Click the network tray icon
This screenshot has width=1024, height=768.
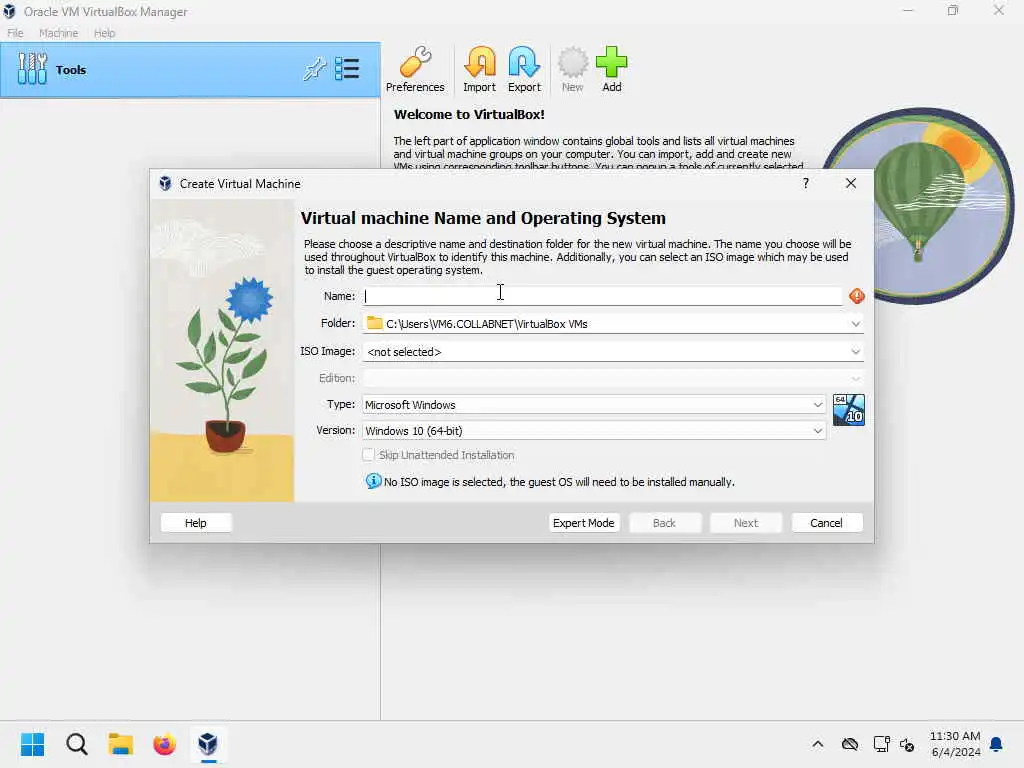881,744
